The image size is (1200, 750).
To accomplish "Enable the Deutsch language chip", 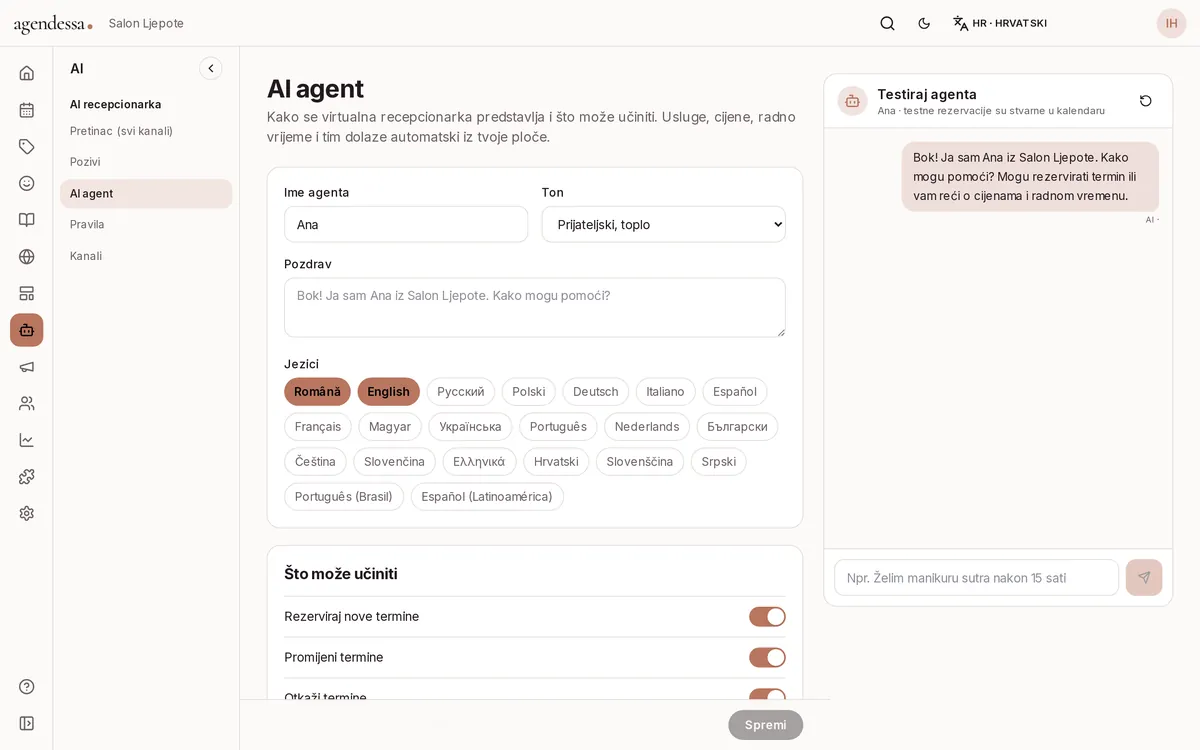I will [x=596, y=392].
